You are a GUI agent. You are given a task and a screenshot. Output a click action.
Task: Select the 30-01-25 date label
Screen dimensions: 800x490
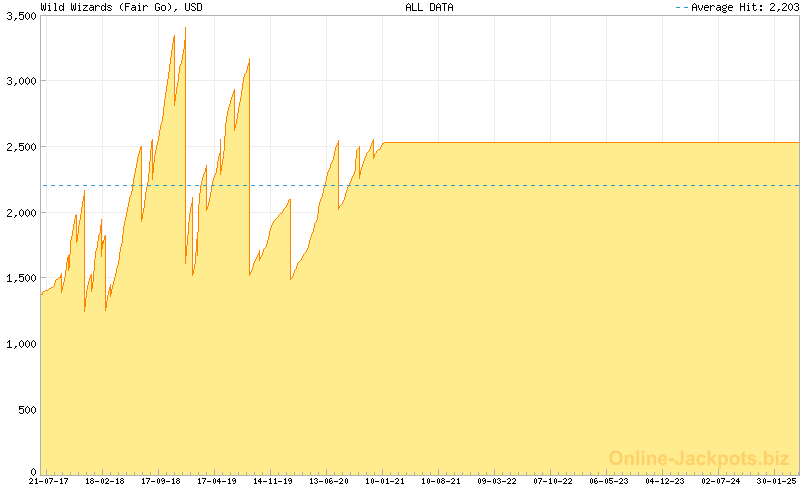(777, 481)
